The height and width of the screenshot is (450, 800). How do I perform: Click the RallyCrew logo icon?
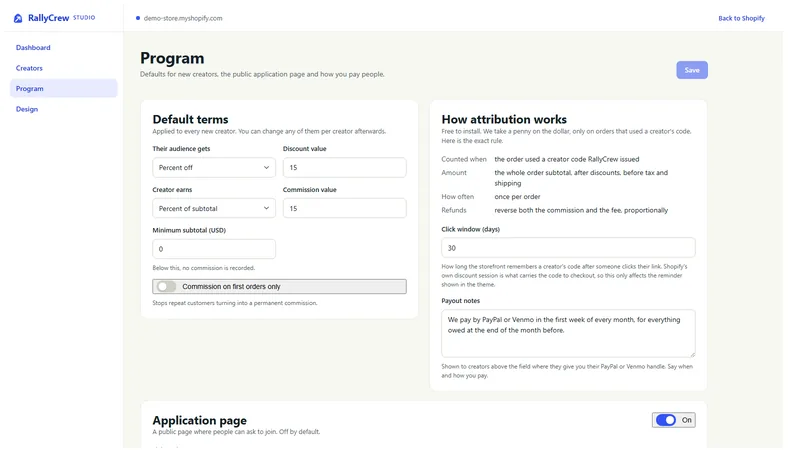(x=18, y=18)
